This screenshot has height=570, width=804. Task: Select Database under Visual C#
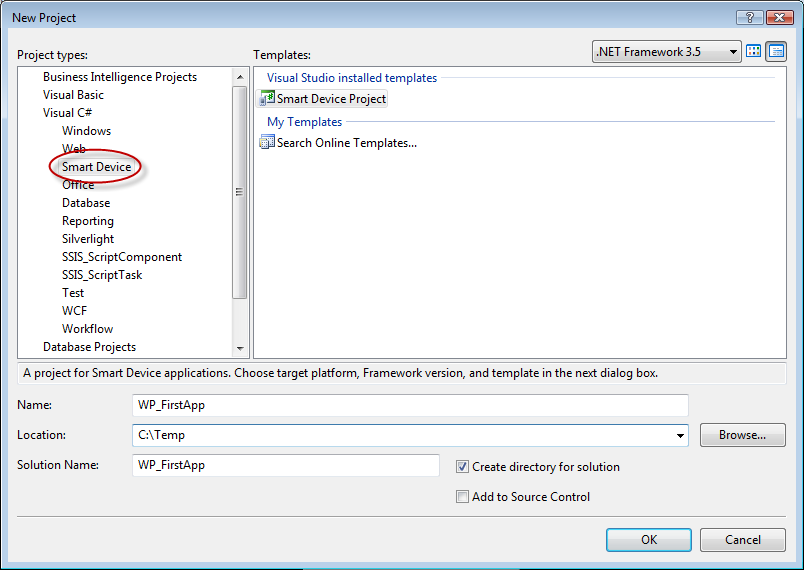click(86, 203)
